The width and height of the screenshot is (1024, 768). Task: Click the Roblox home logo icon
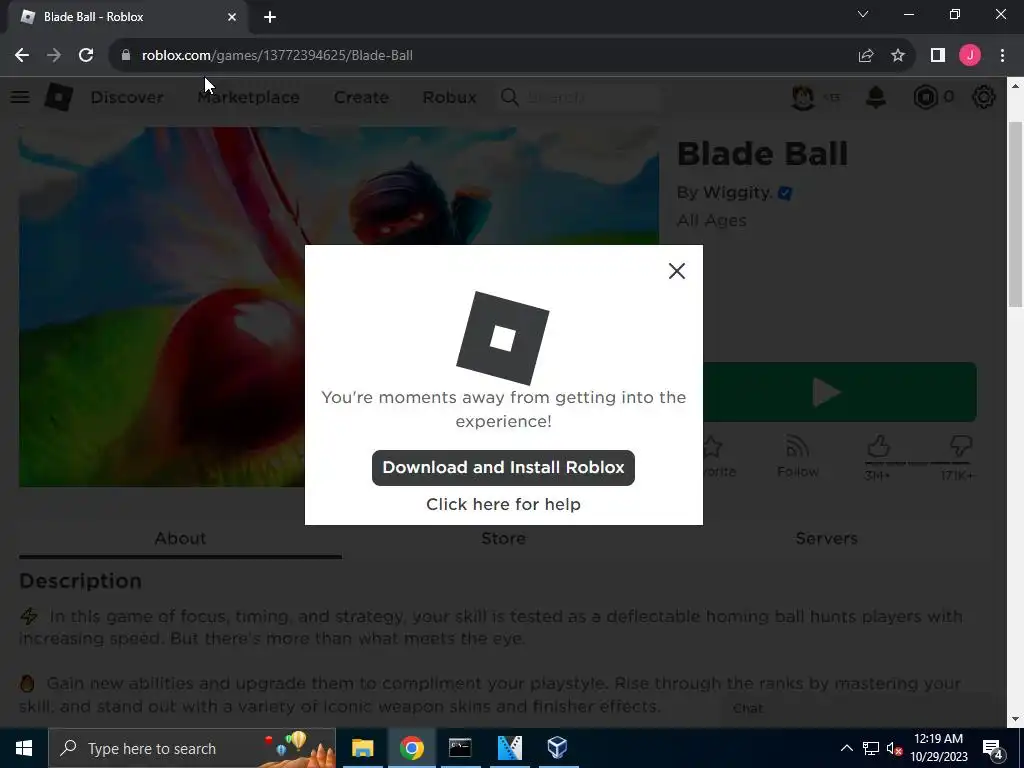pyautogui.click(x=59, y=97)
